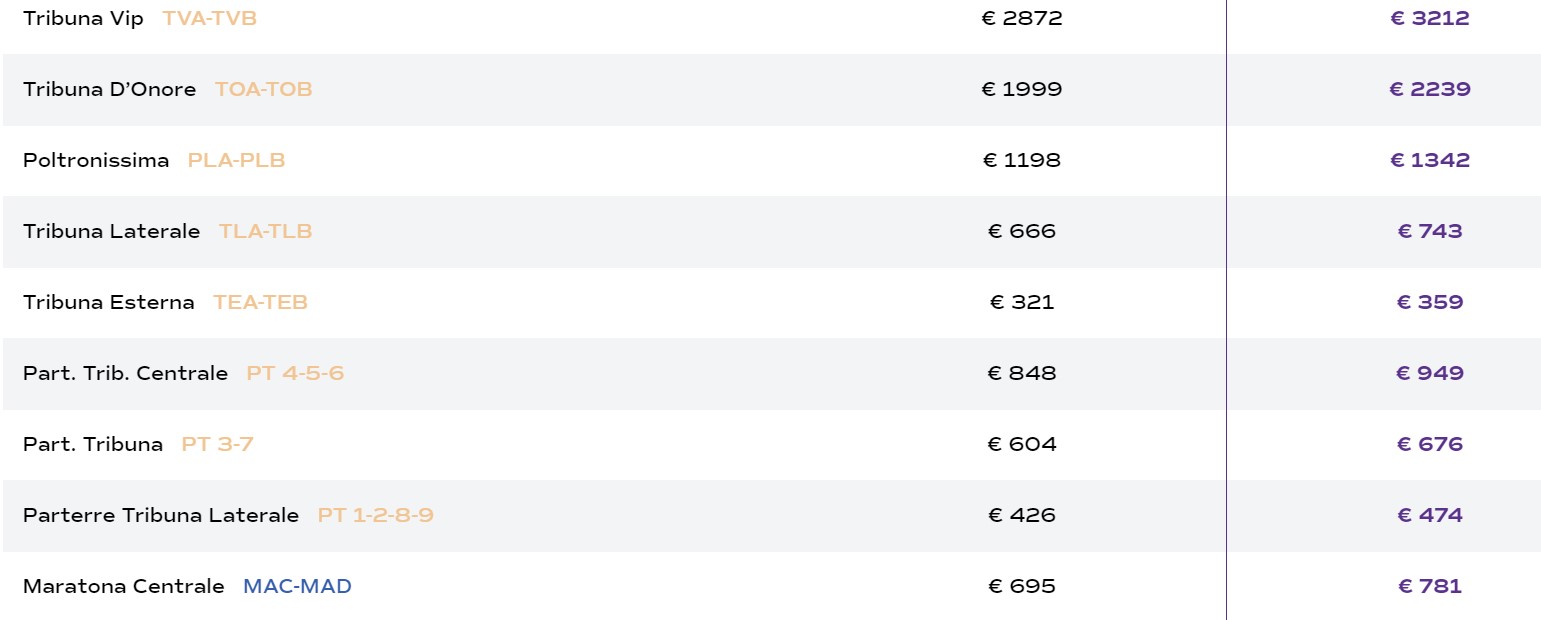Select the Tribuna D'Onore row label
Screen dimensions: 1541x620
point(109,90)
